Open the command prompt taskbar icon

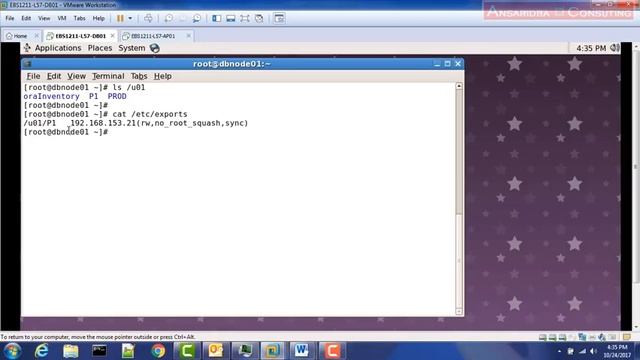point(99,351)
